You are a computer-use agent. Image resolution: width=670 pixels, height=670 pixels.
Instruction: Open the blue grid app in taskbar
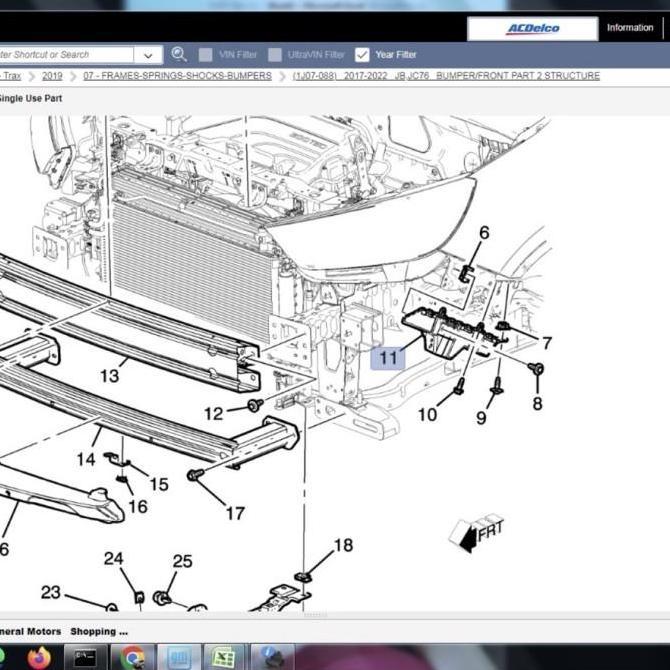point(179,658)
